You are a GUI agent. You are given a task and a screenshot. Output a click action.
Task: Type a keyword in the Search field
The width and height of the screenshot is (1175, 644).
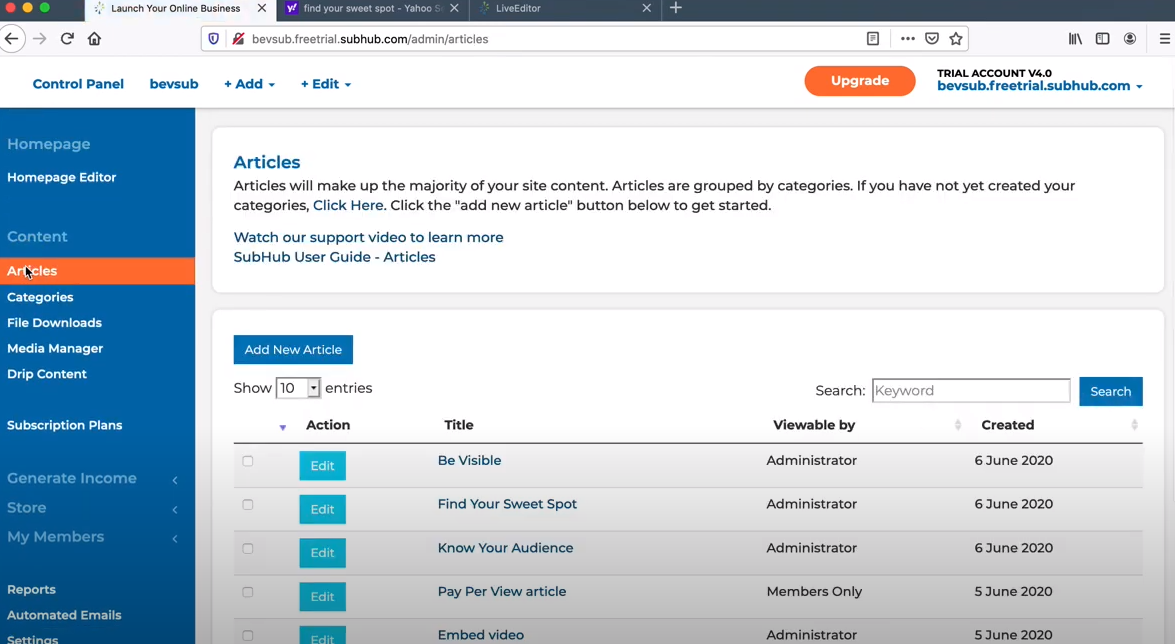970,390
